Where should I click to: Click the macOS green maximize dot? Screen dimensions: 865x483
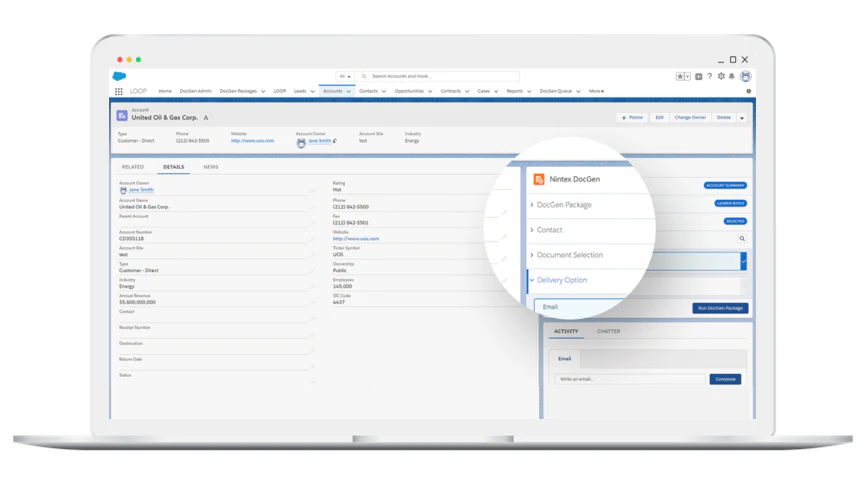(138, 60)
